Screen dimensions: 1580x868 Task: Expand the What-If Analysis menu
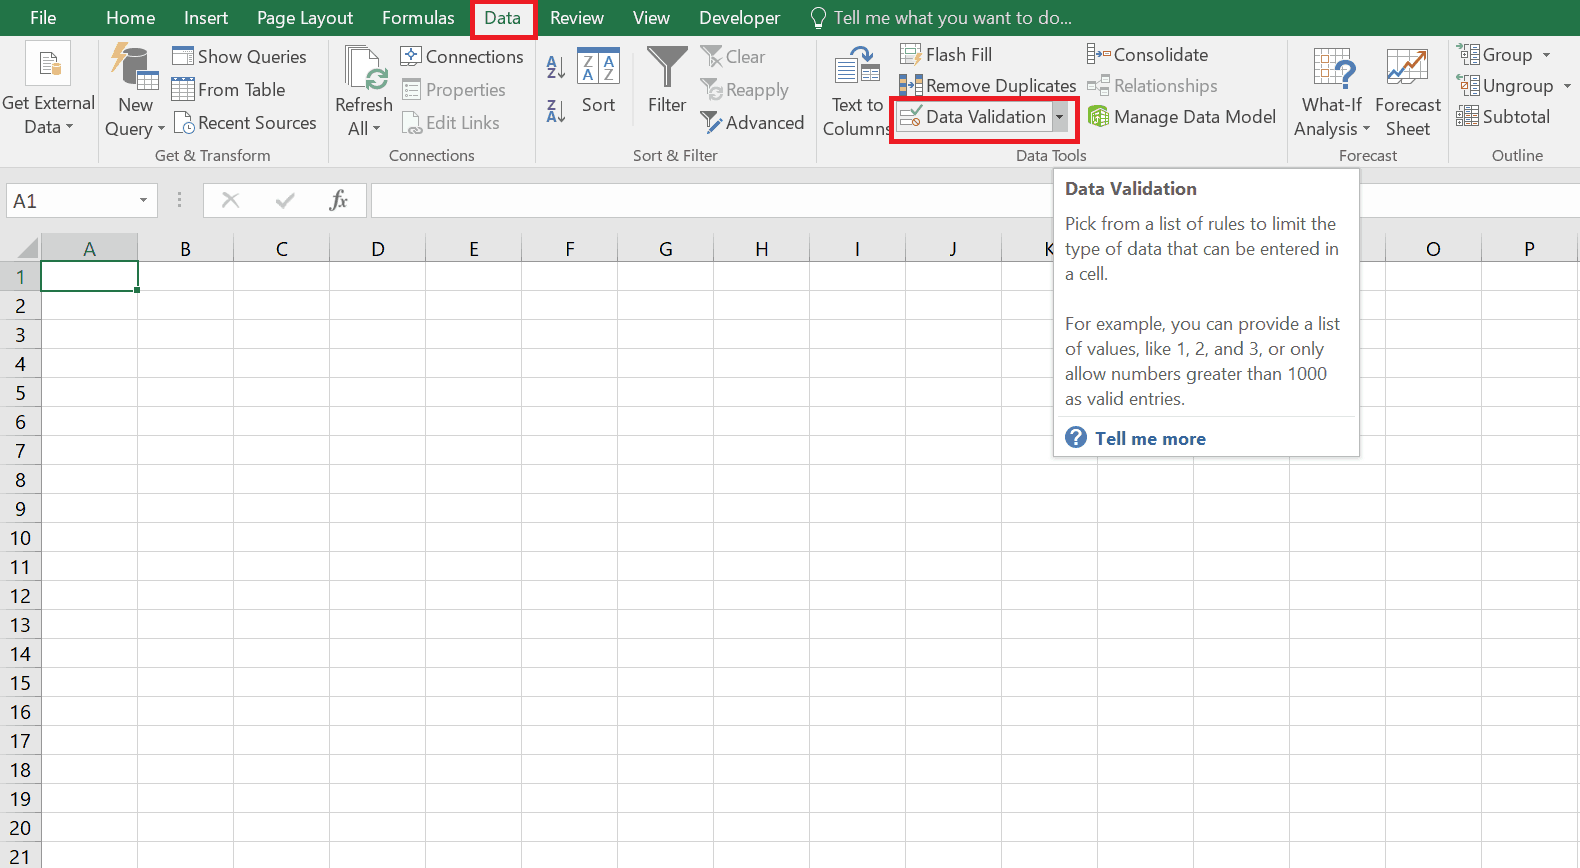[x=1332, y=92]
